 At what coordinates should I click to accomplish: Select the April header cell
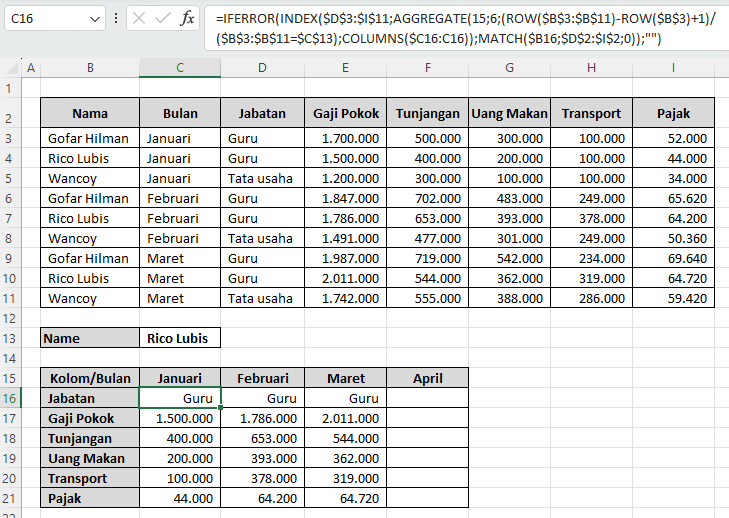[427, 378]
